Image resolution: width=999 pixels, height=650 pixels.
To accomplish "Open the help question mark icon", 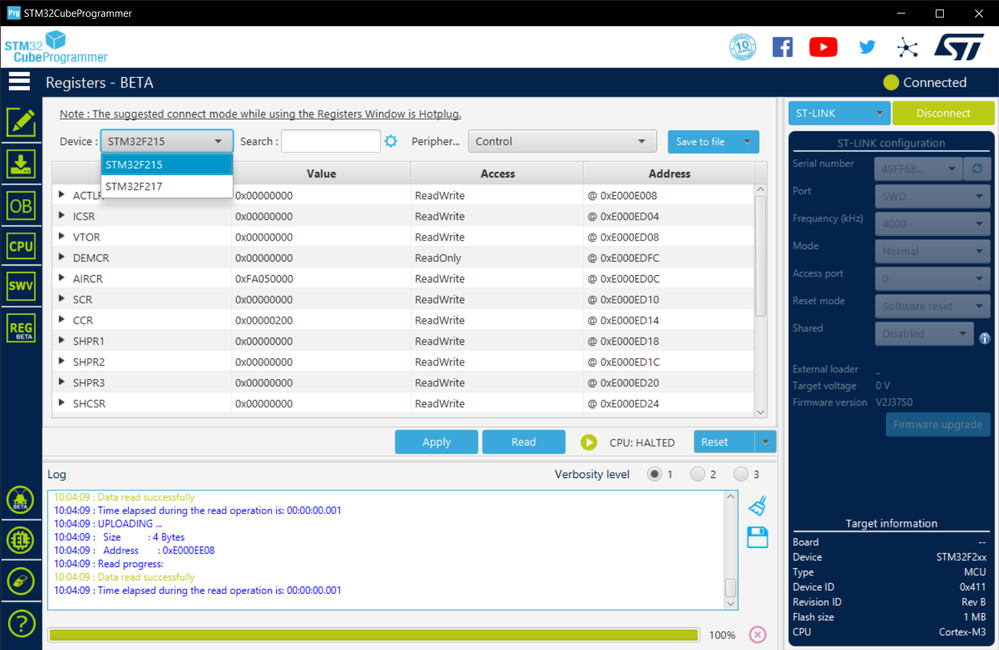I will tap(20, 623).
